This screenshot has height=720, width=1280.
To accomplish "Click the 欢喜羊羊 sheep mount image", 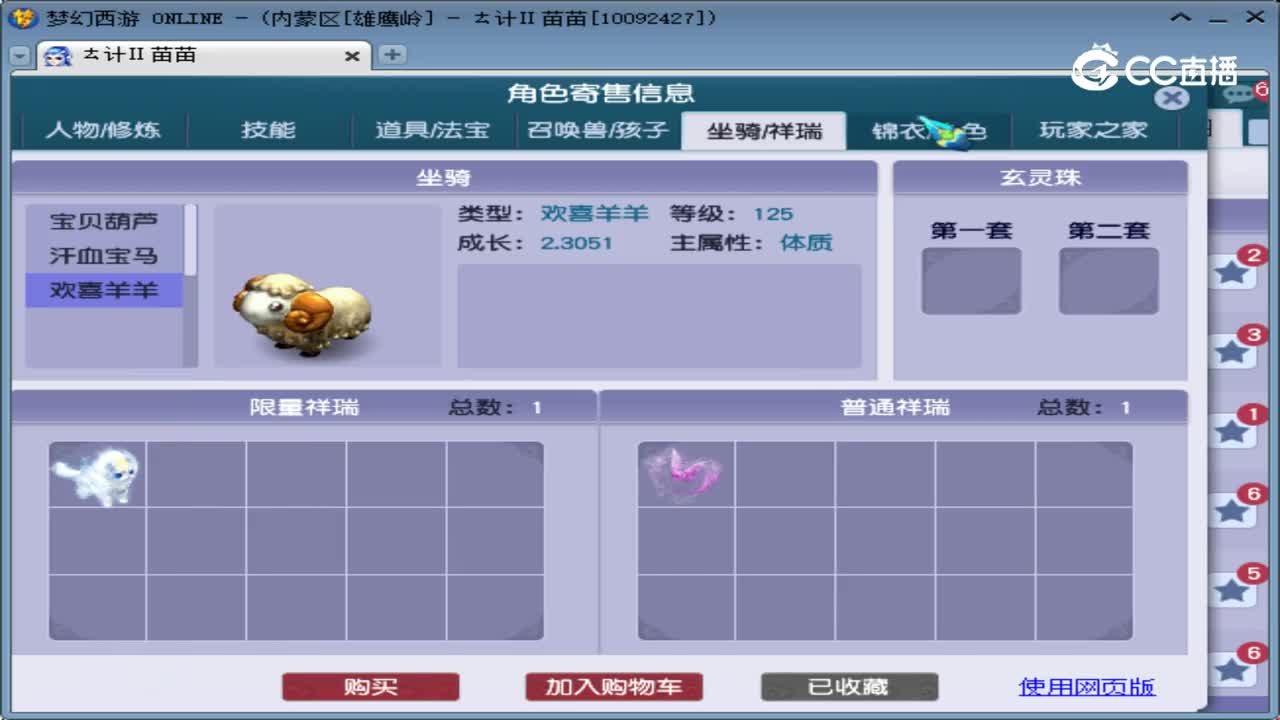I will (x=304, y=315).
